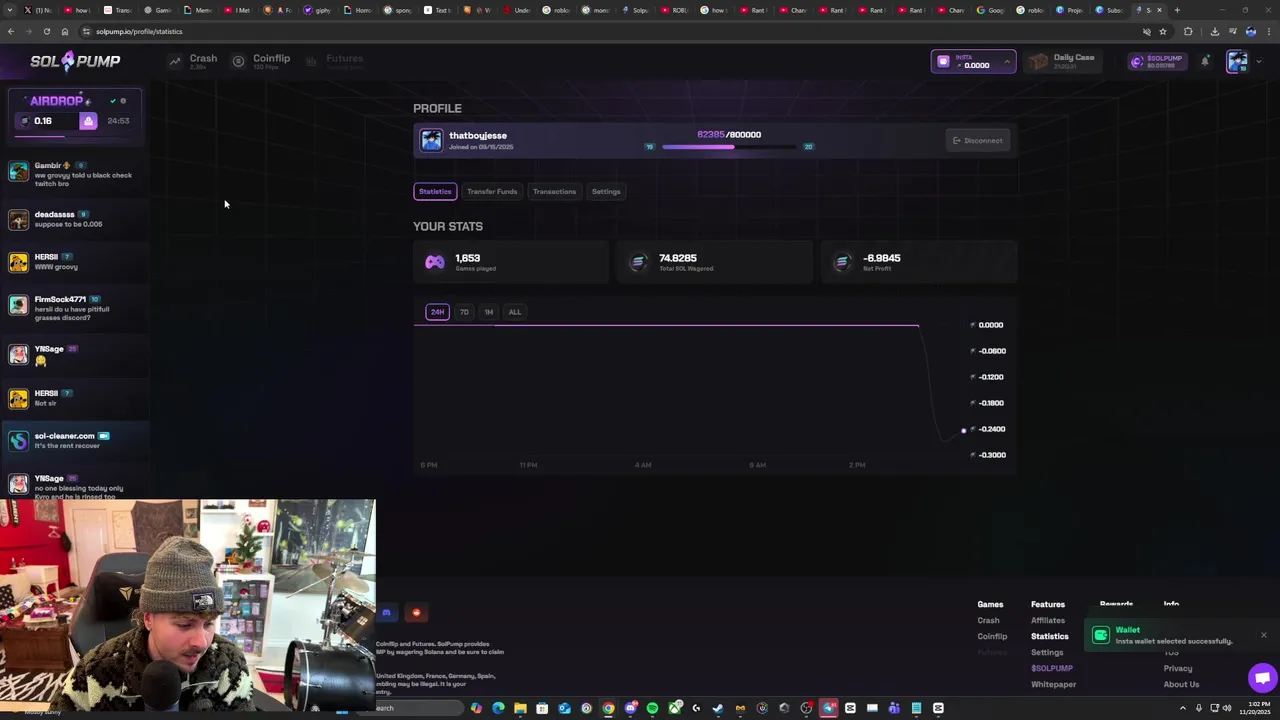Select the Statistics tab

(435, 191)
